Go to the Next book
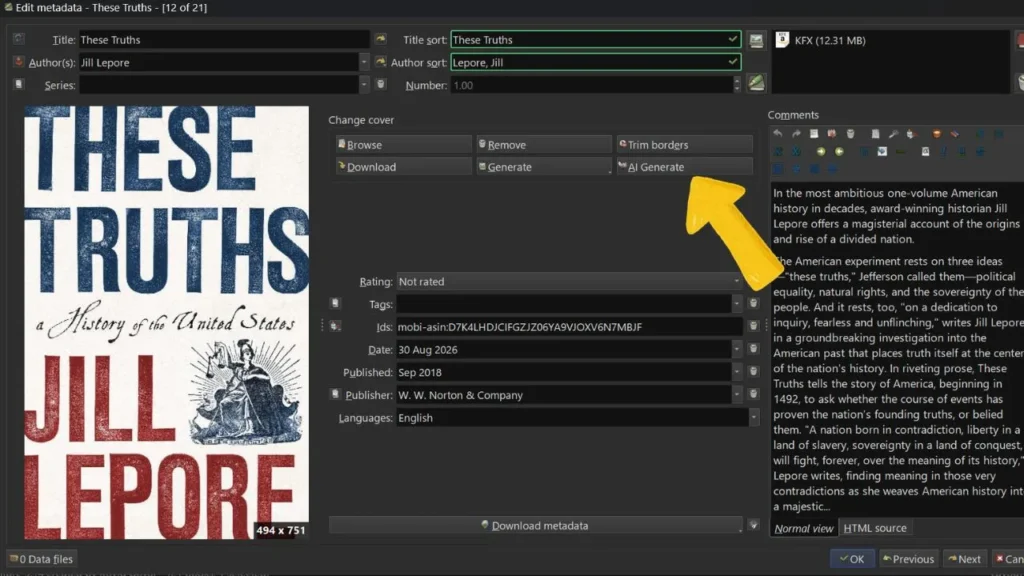The image size is (1024, 576). [965, 558]
